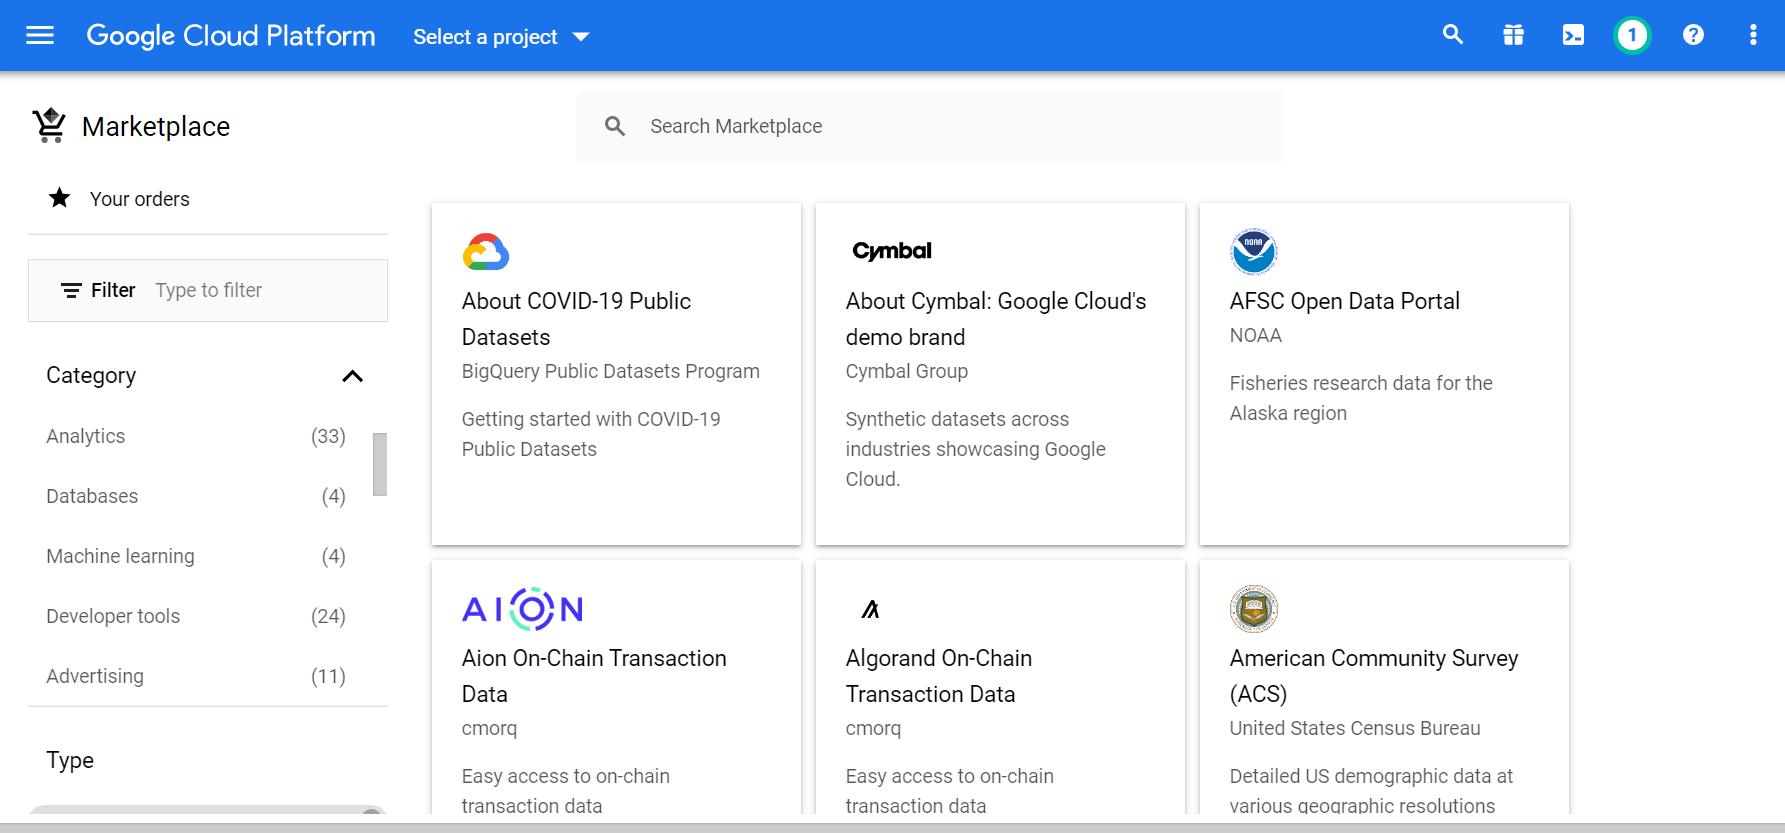Click the Cymbal logo

892,251
